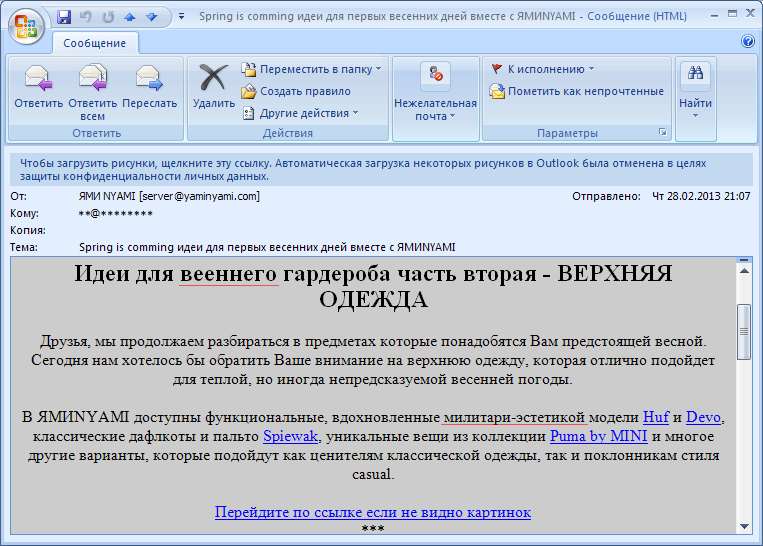Click the Нежелательная почта junk icon
This screenshot has height=546, width=763.
(436, 75)
